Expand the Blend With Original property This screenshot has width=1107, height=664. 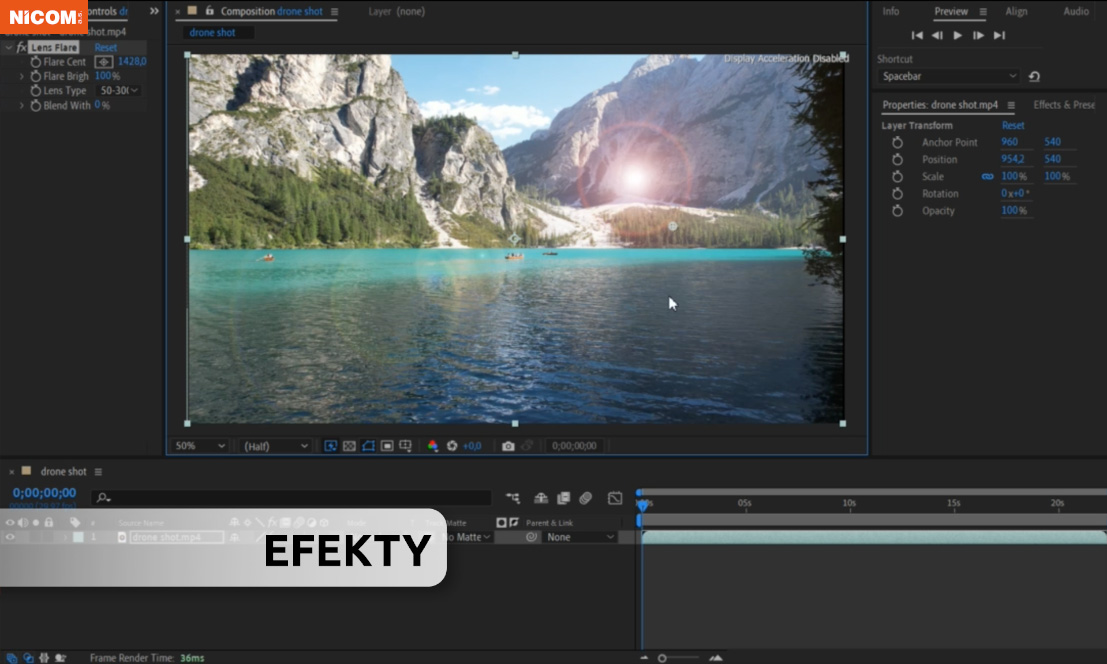pyautogui.click(x=22, y=105)
